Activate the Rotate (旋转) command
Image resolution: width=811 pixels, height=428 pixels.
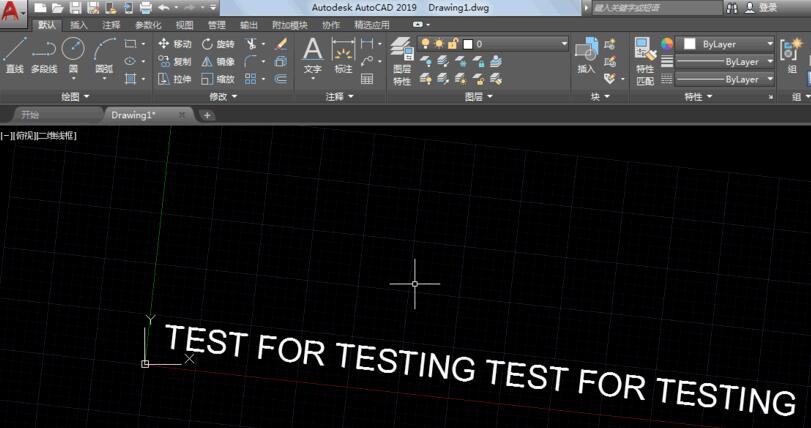[x=218, y=44]
